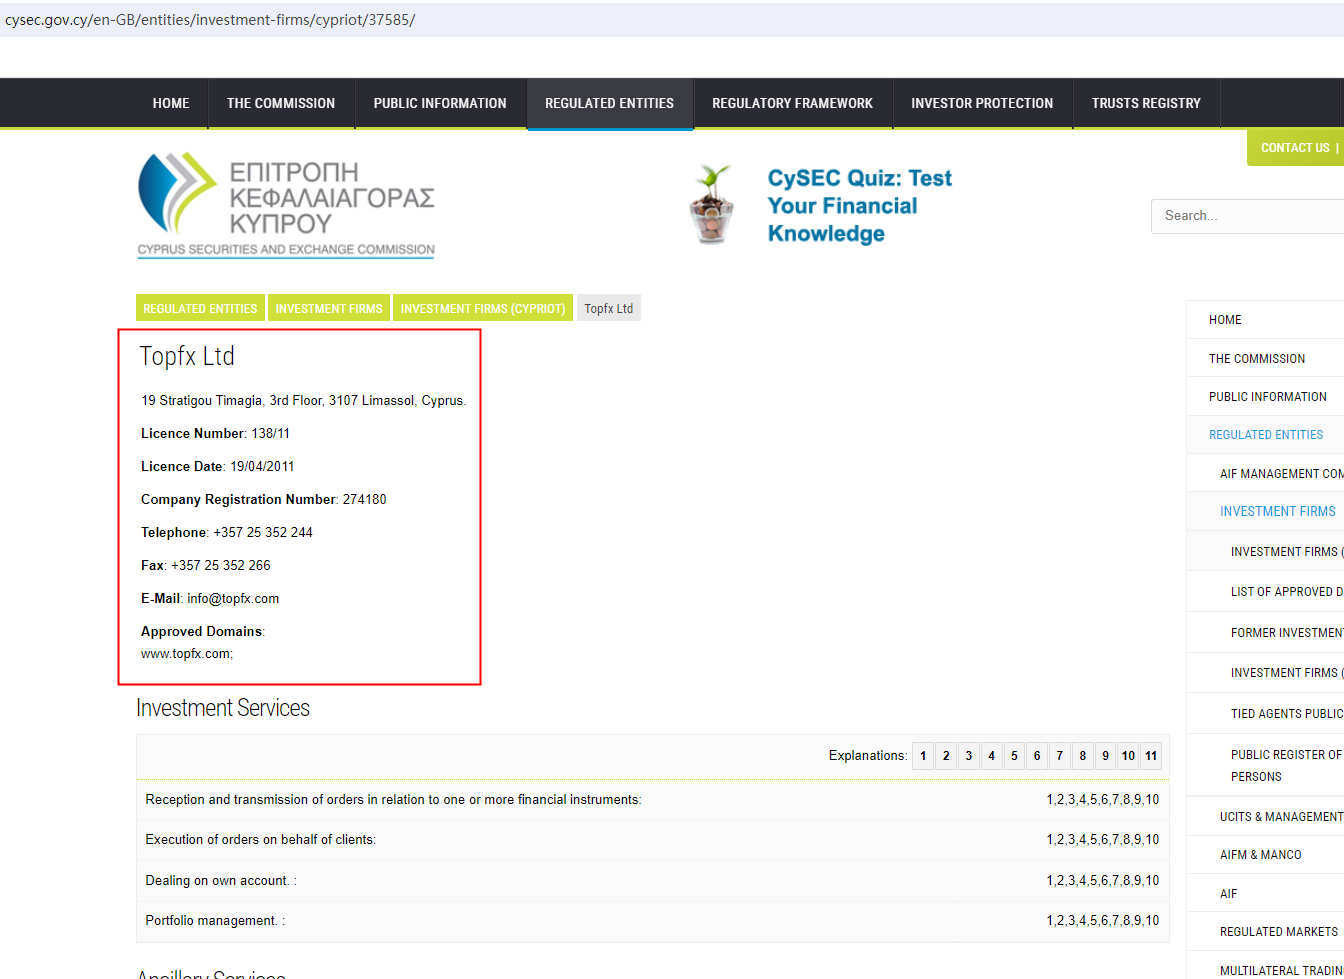Open explanation number 6

[1037, 756]
